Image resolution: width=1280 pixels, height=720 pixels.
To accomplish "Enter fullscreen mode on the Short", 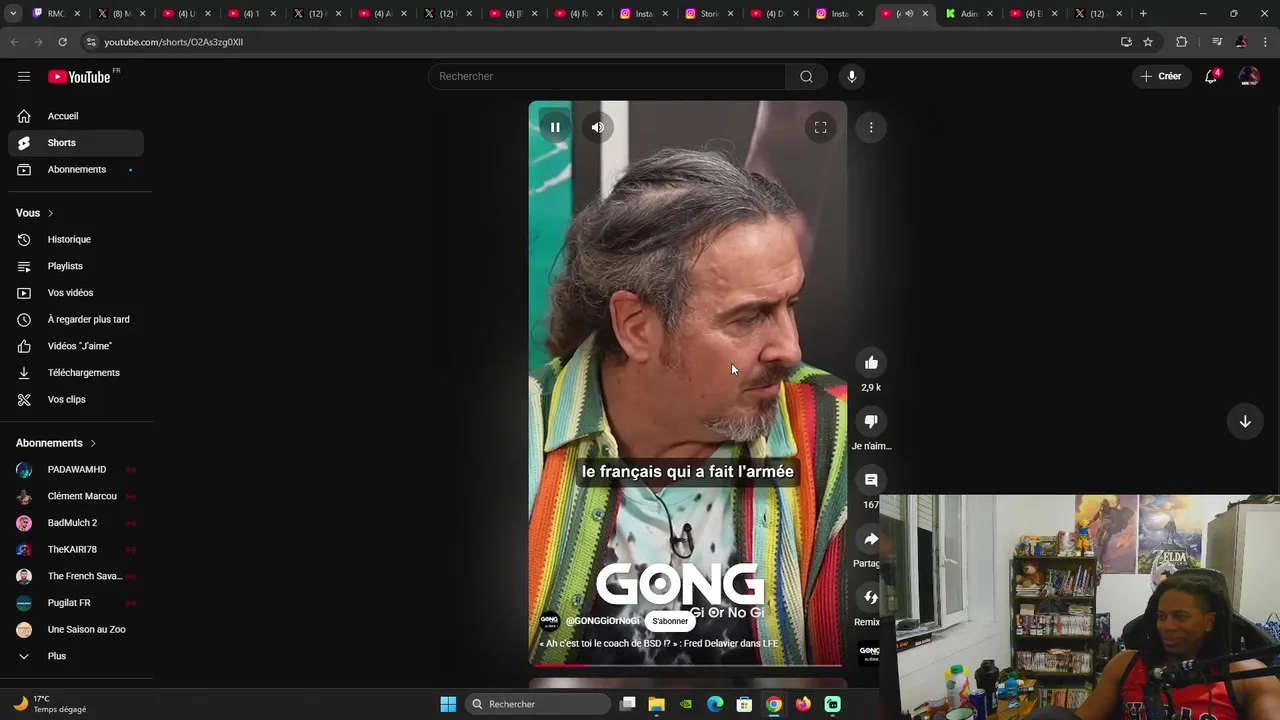I will click(820, 127).
